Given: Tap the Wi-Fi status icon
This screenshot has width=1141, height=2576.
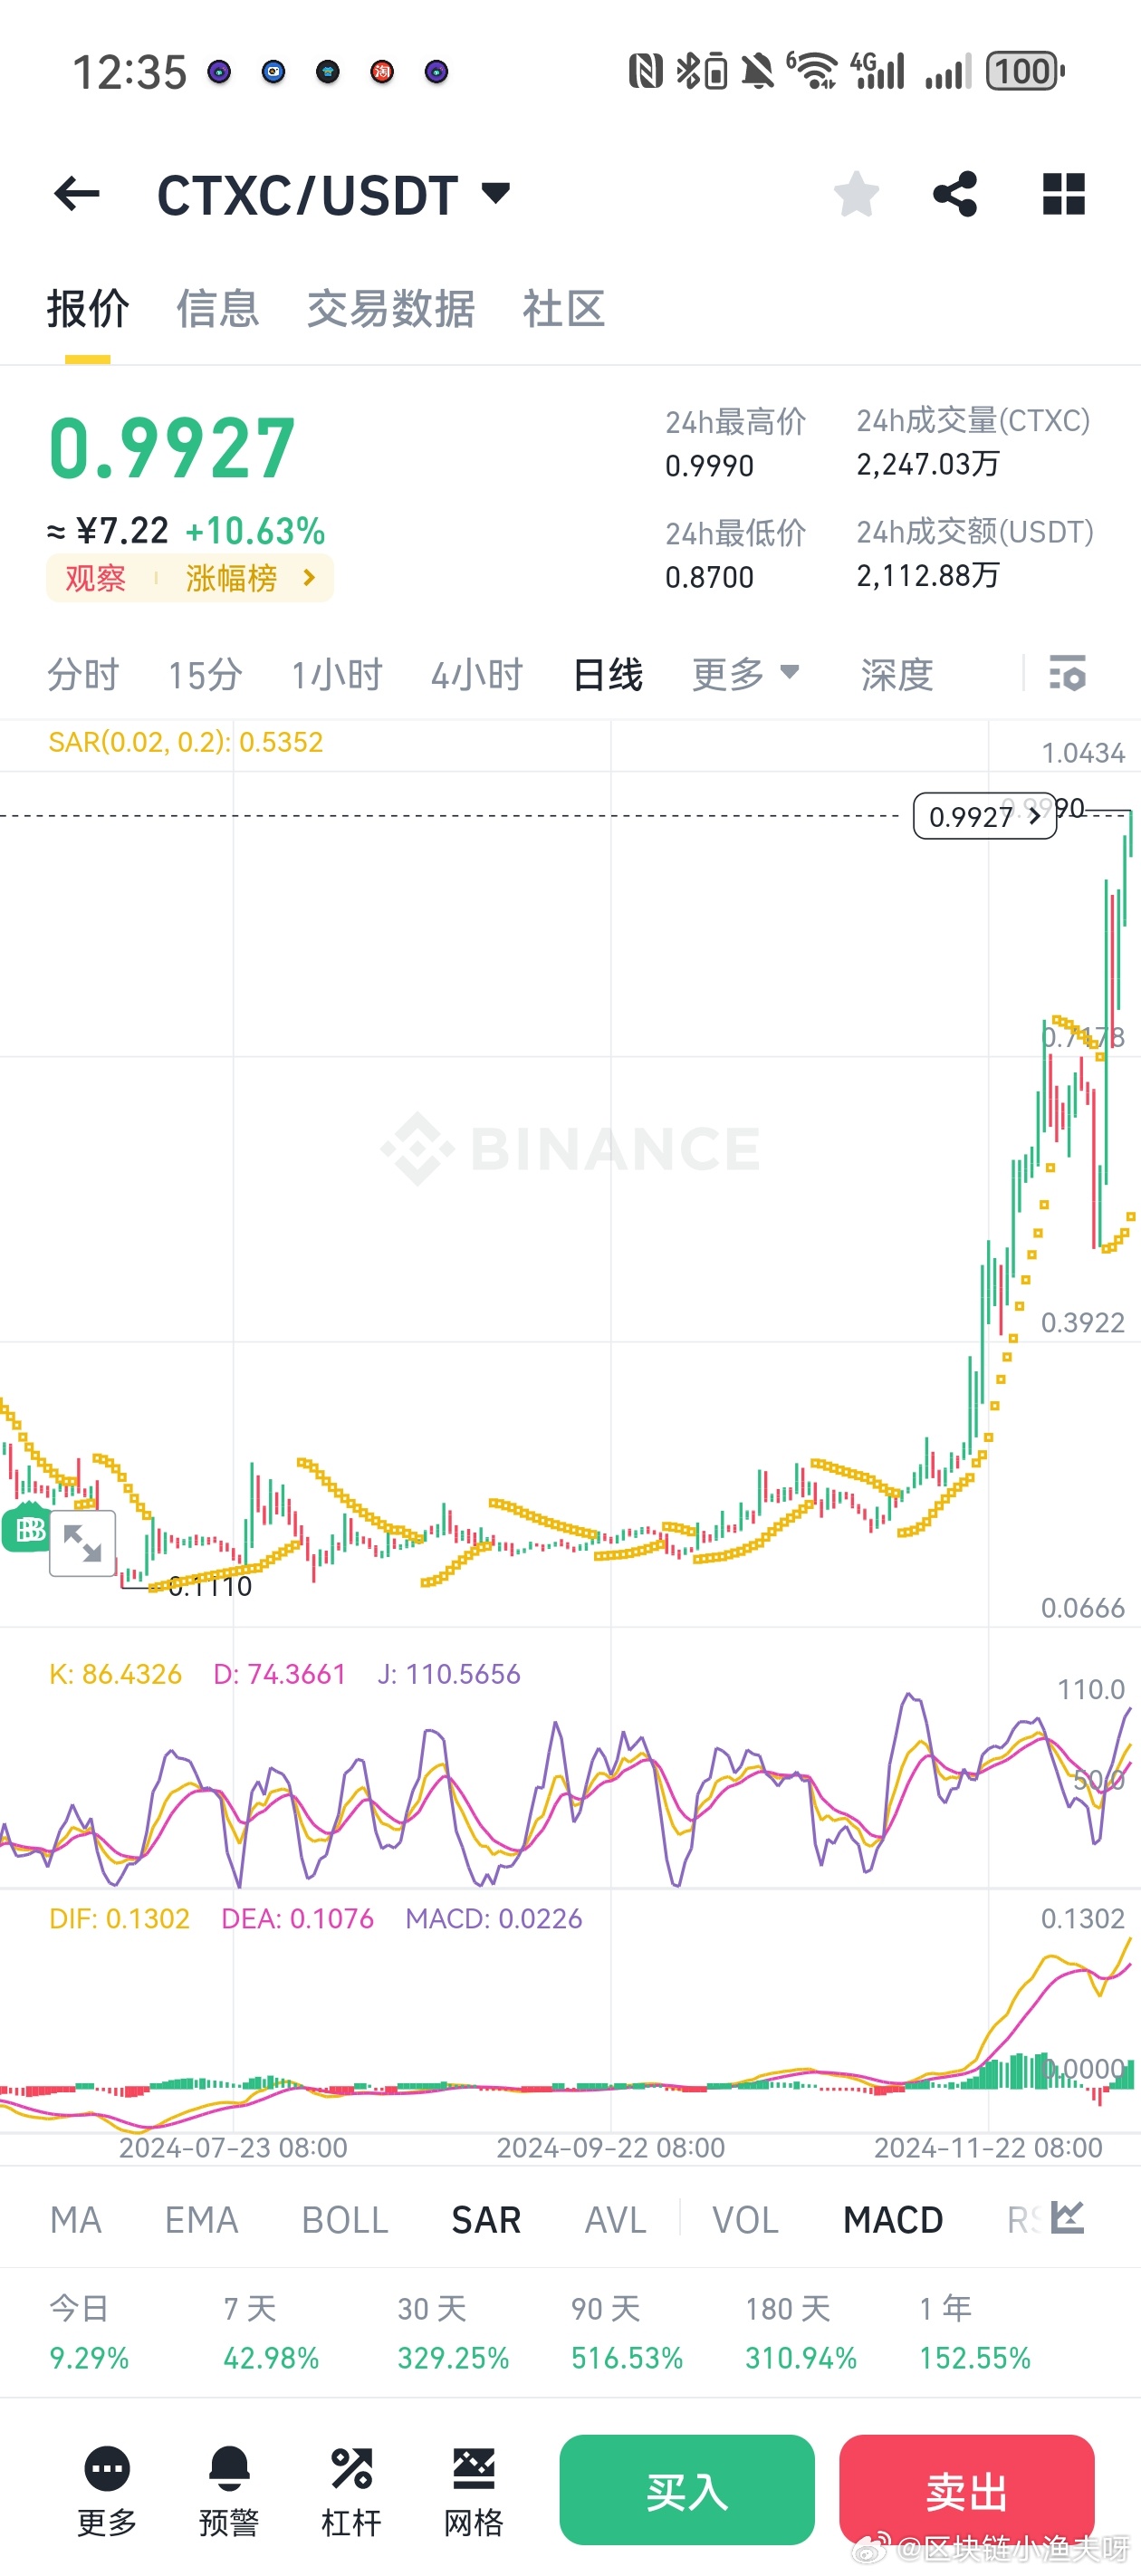Looking at the screenshot, I should pyautogui.click(x=814, y=71).
